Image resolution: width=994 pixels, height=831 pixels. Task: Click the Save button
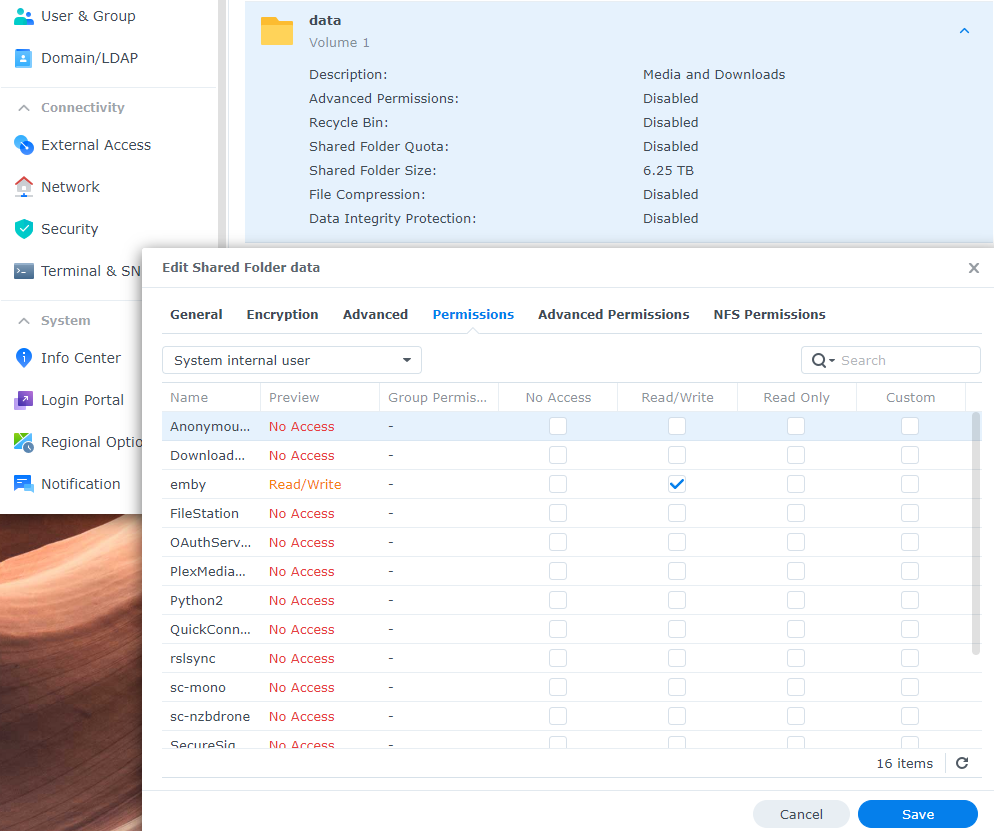(917, 814)
